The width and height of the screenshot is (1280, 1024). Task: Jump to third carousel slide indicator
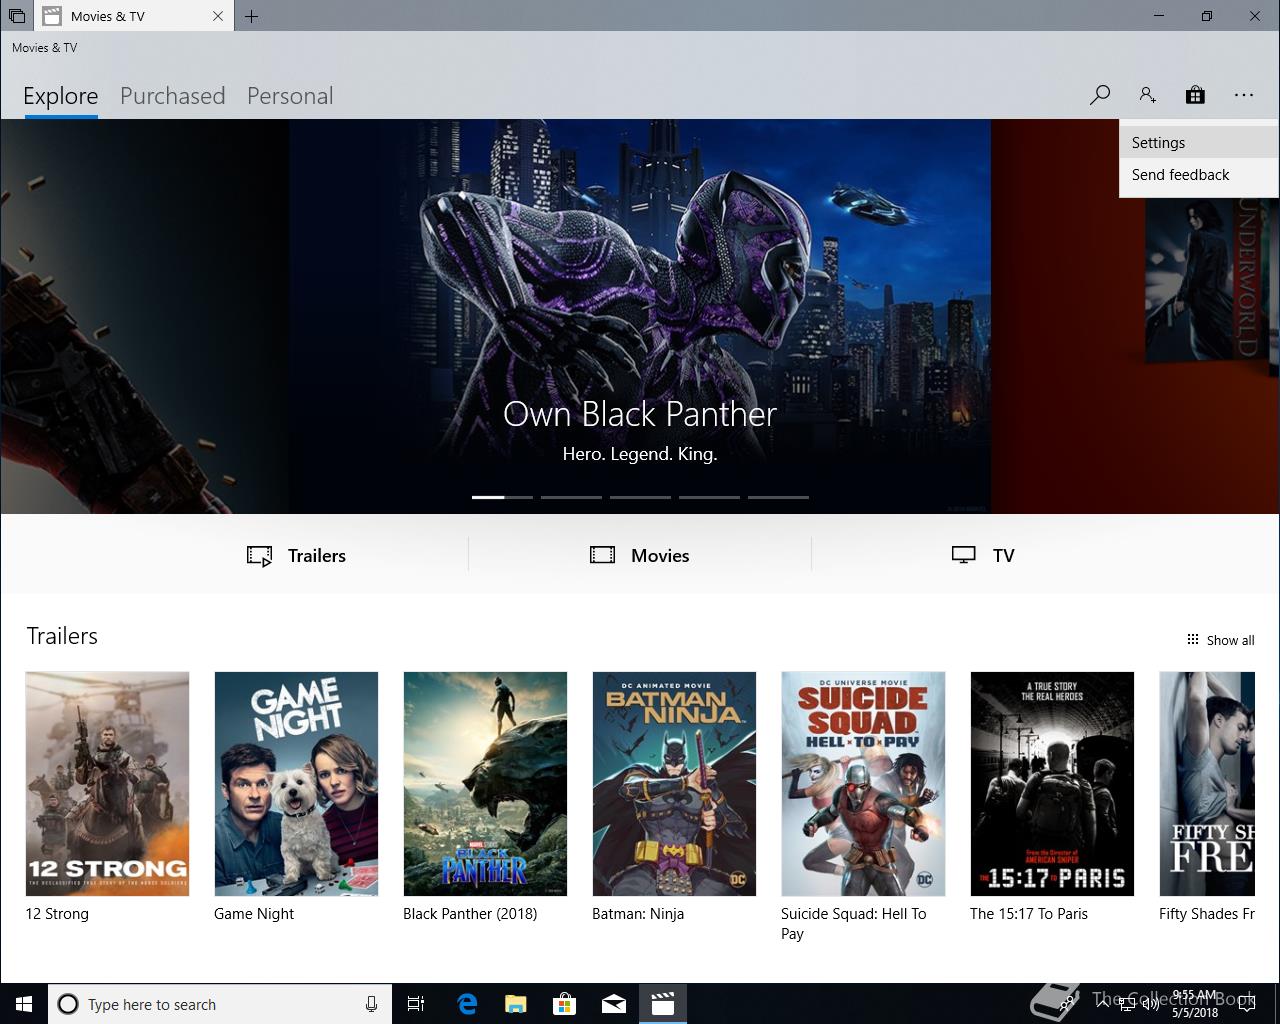click(x=640, y=497)
